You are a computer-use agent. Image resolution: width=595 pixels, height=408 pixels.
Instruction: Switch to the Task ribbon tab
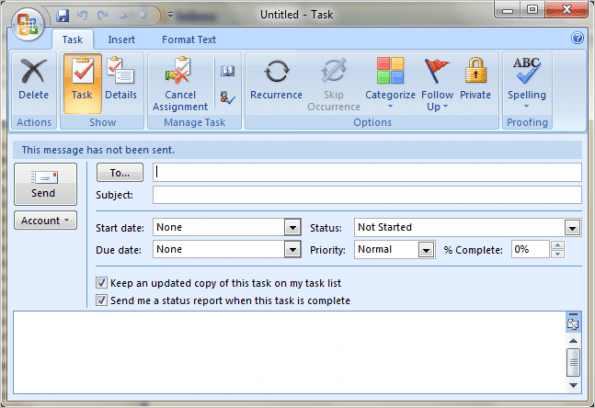point(72,39)
